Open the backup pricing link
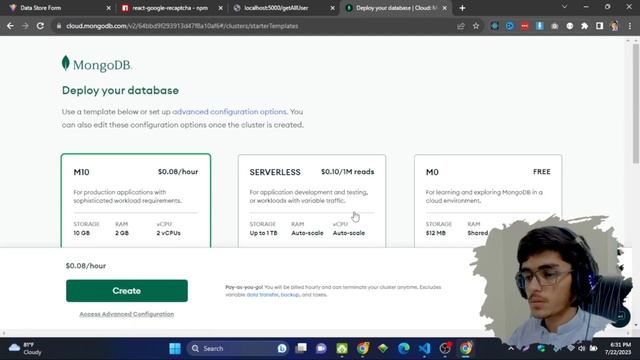 (x=290, y=295)
